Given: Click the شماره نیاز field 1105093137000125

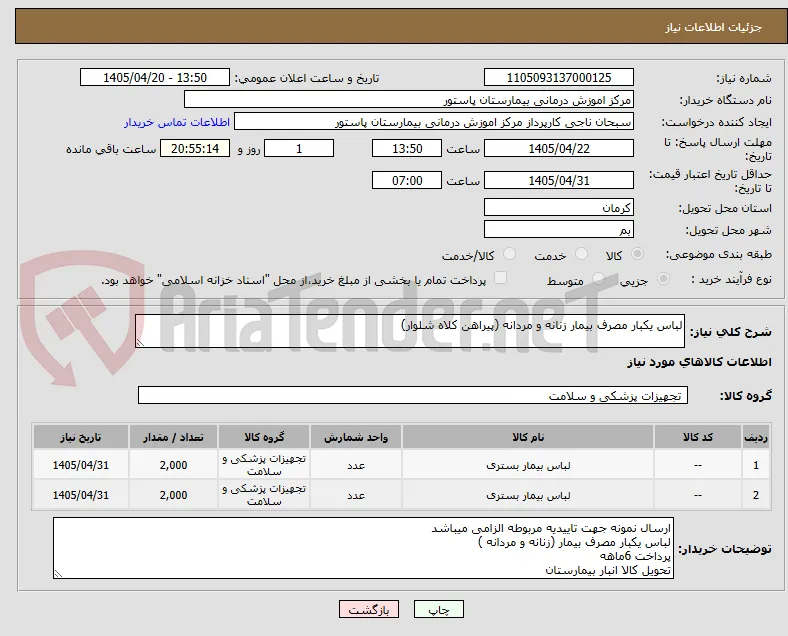Looking at the screenshot, I should coord(558,77).
